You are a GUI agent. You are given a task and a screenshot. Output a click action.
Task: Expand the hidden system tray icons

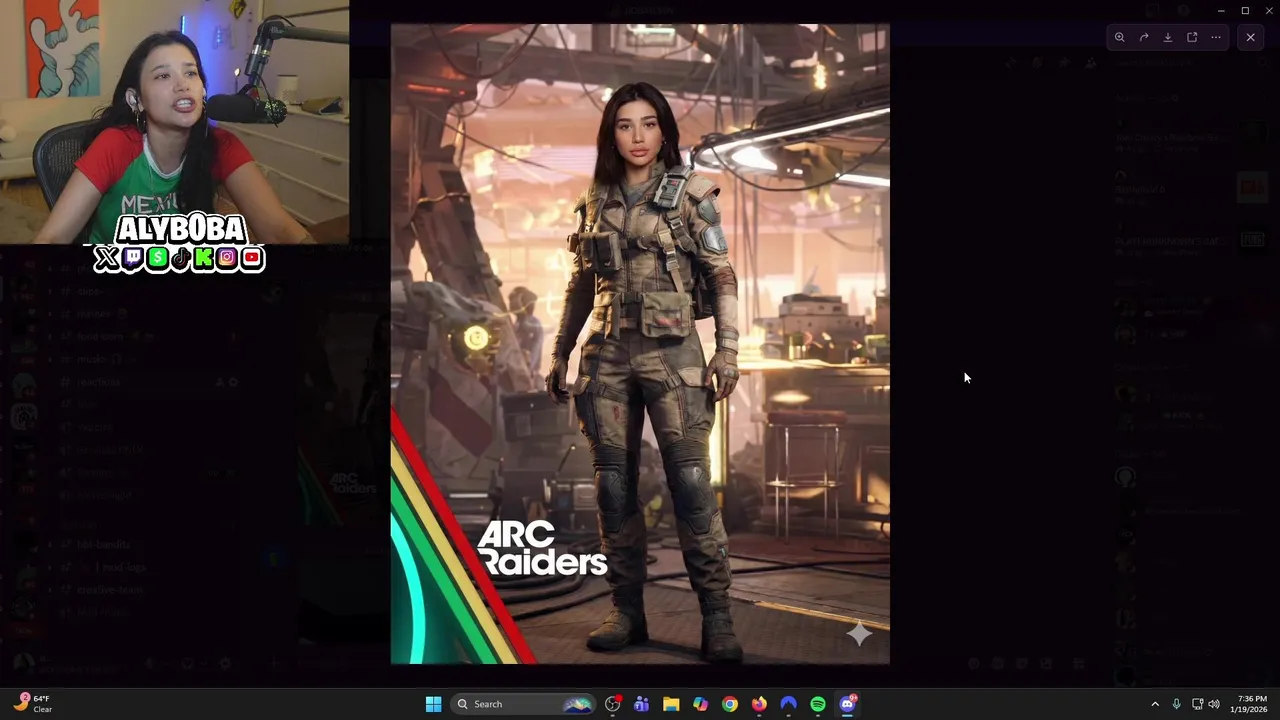pyautogui.click(x=1155, y=704)
